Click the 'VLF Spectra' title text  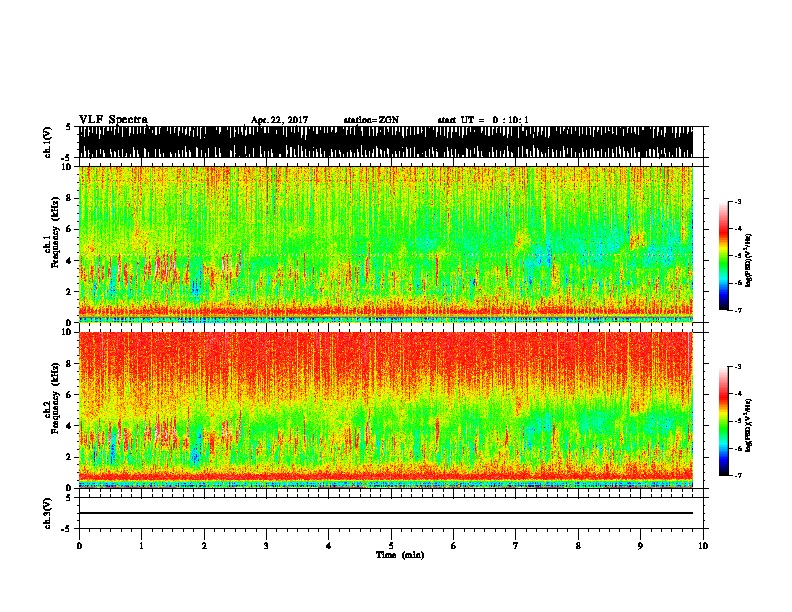point(113,119)
